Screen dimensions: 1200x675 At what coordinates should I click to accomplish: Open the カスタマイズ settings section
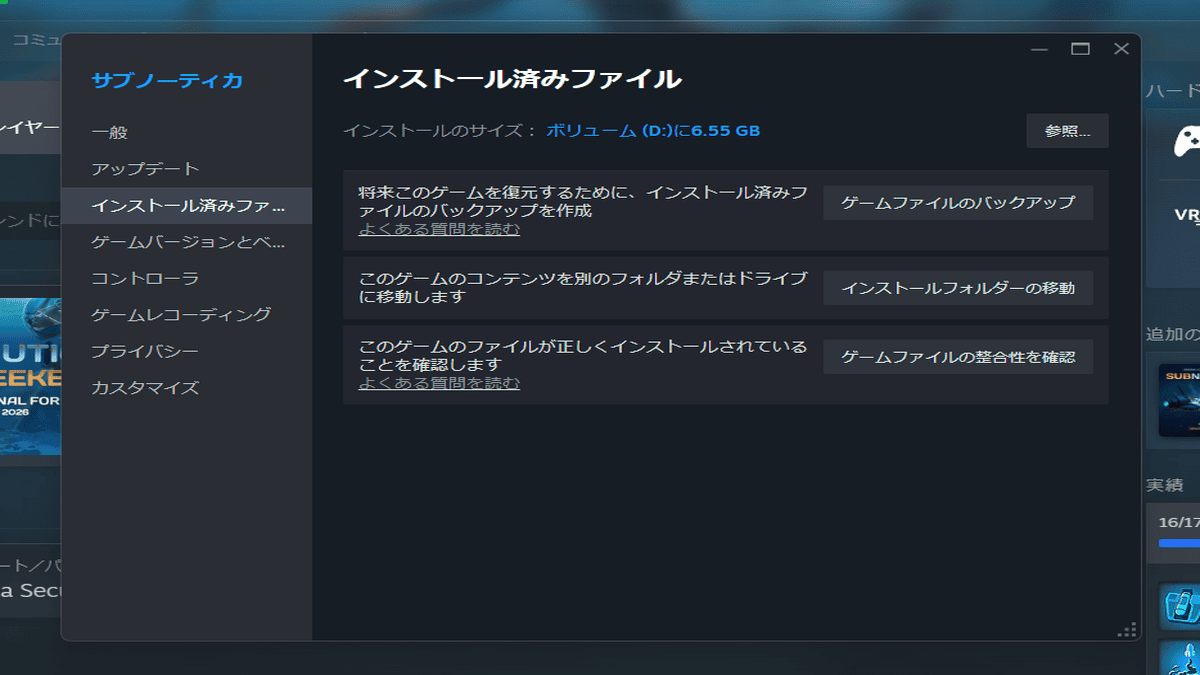186,387
